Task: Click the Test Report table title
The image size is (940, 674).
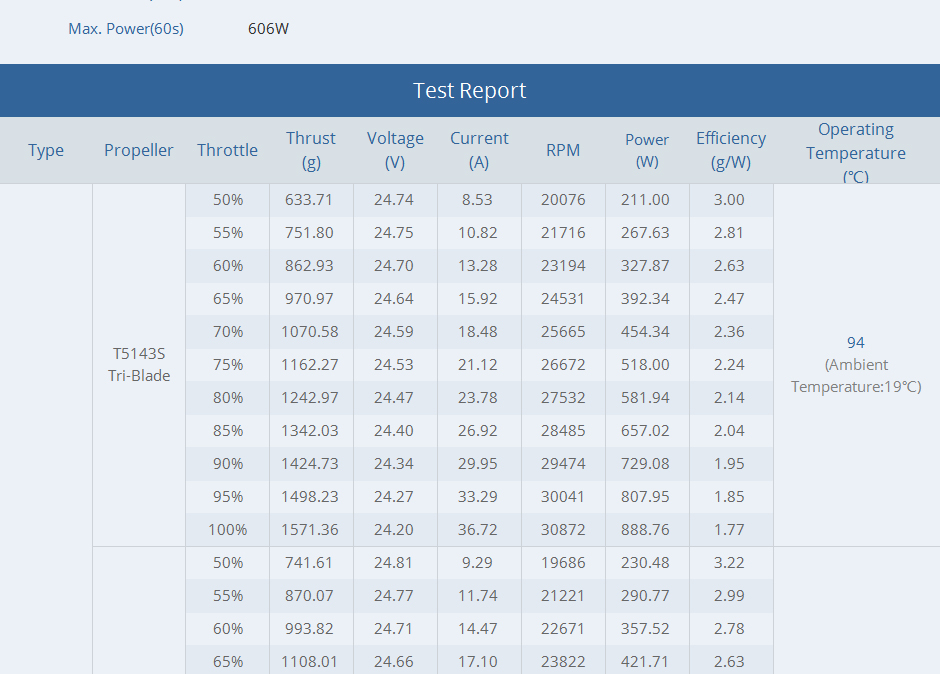Action: tap(469, 91)
